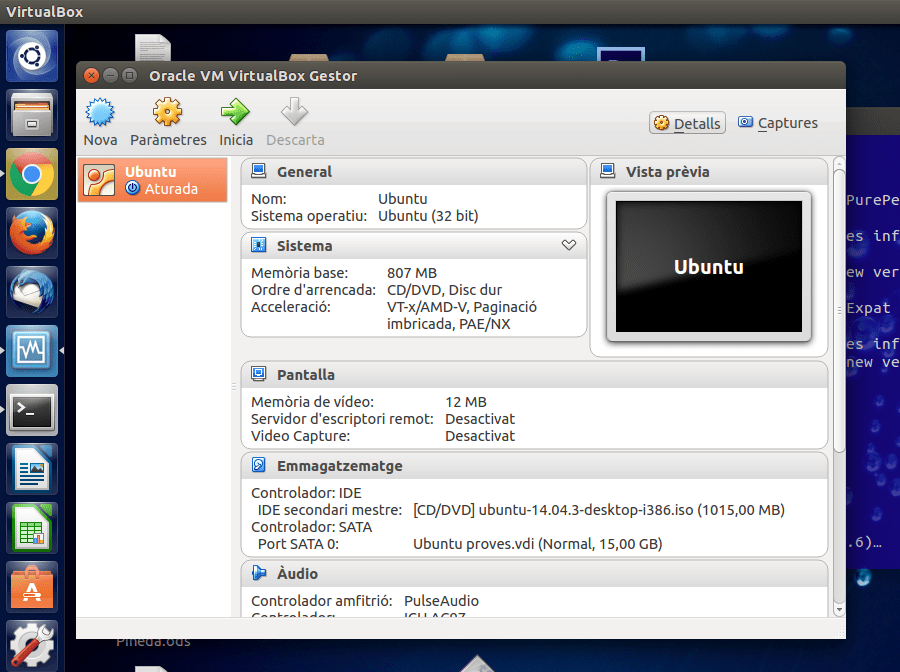Open the Files manager launcher icon
This screenshot has width=900, height=672.
(32, 115)
